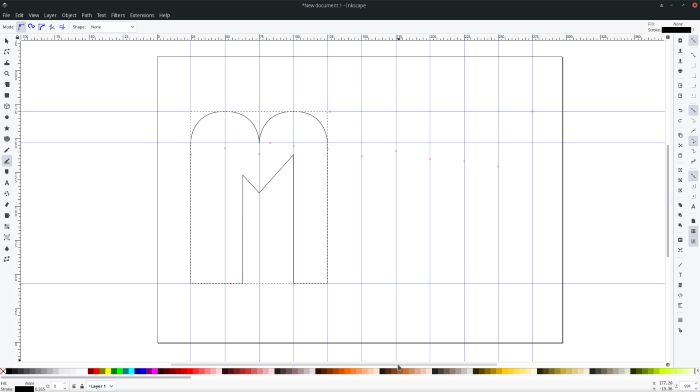The image size is (700, 392).
Task: Select the Zoom magnifier tool
Action: [x=7, y=74]
